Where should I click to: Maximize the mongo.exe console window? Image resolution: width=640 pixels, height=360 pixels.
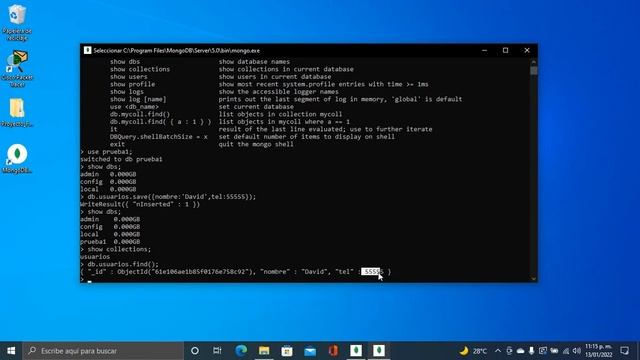pos(506,50)
